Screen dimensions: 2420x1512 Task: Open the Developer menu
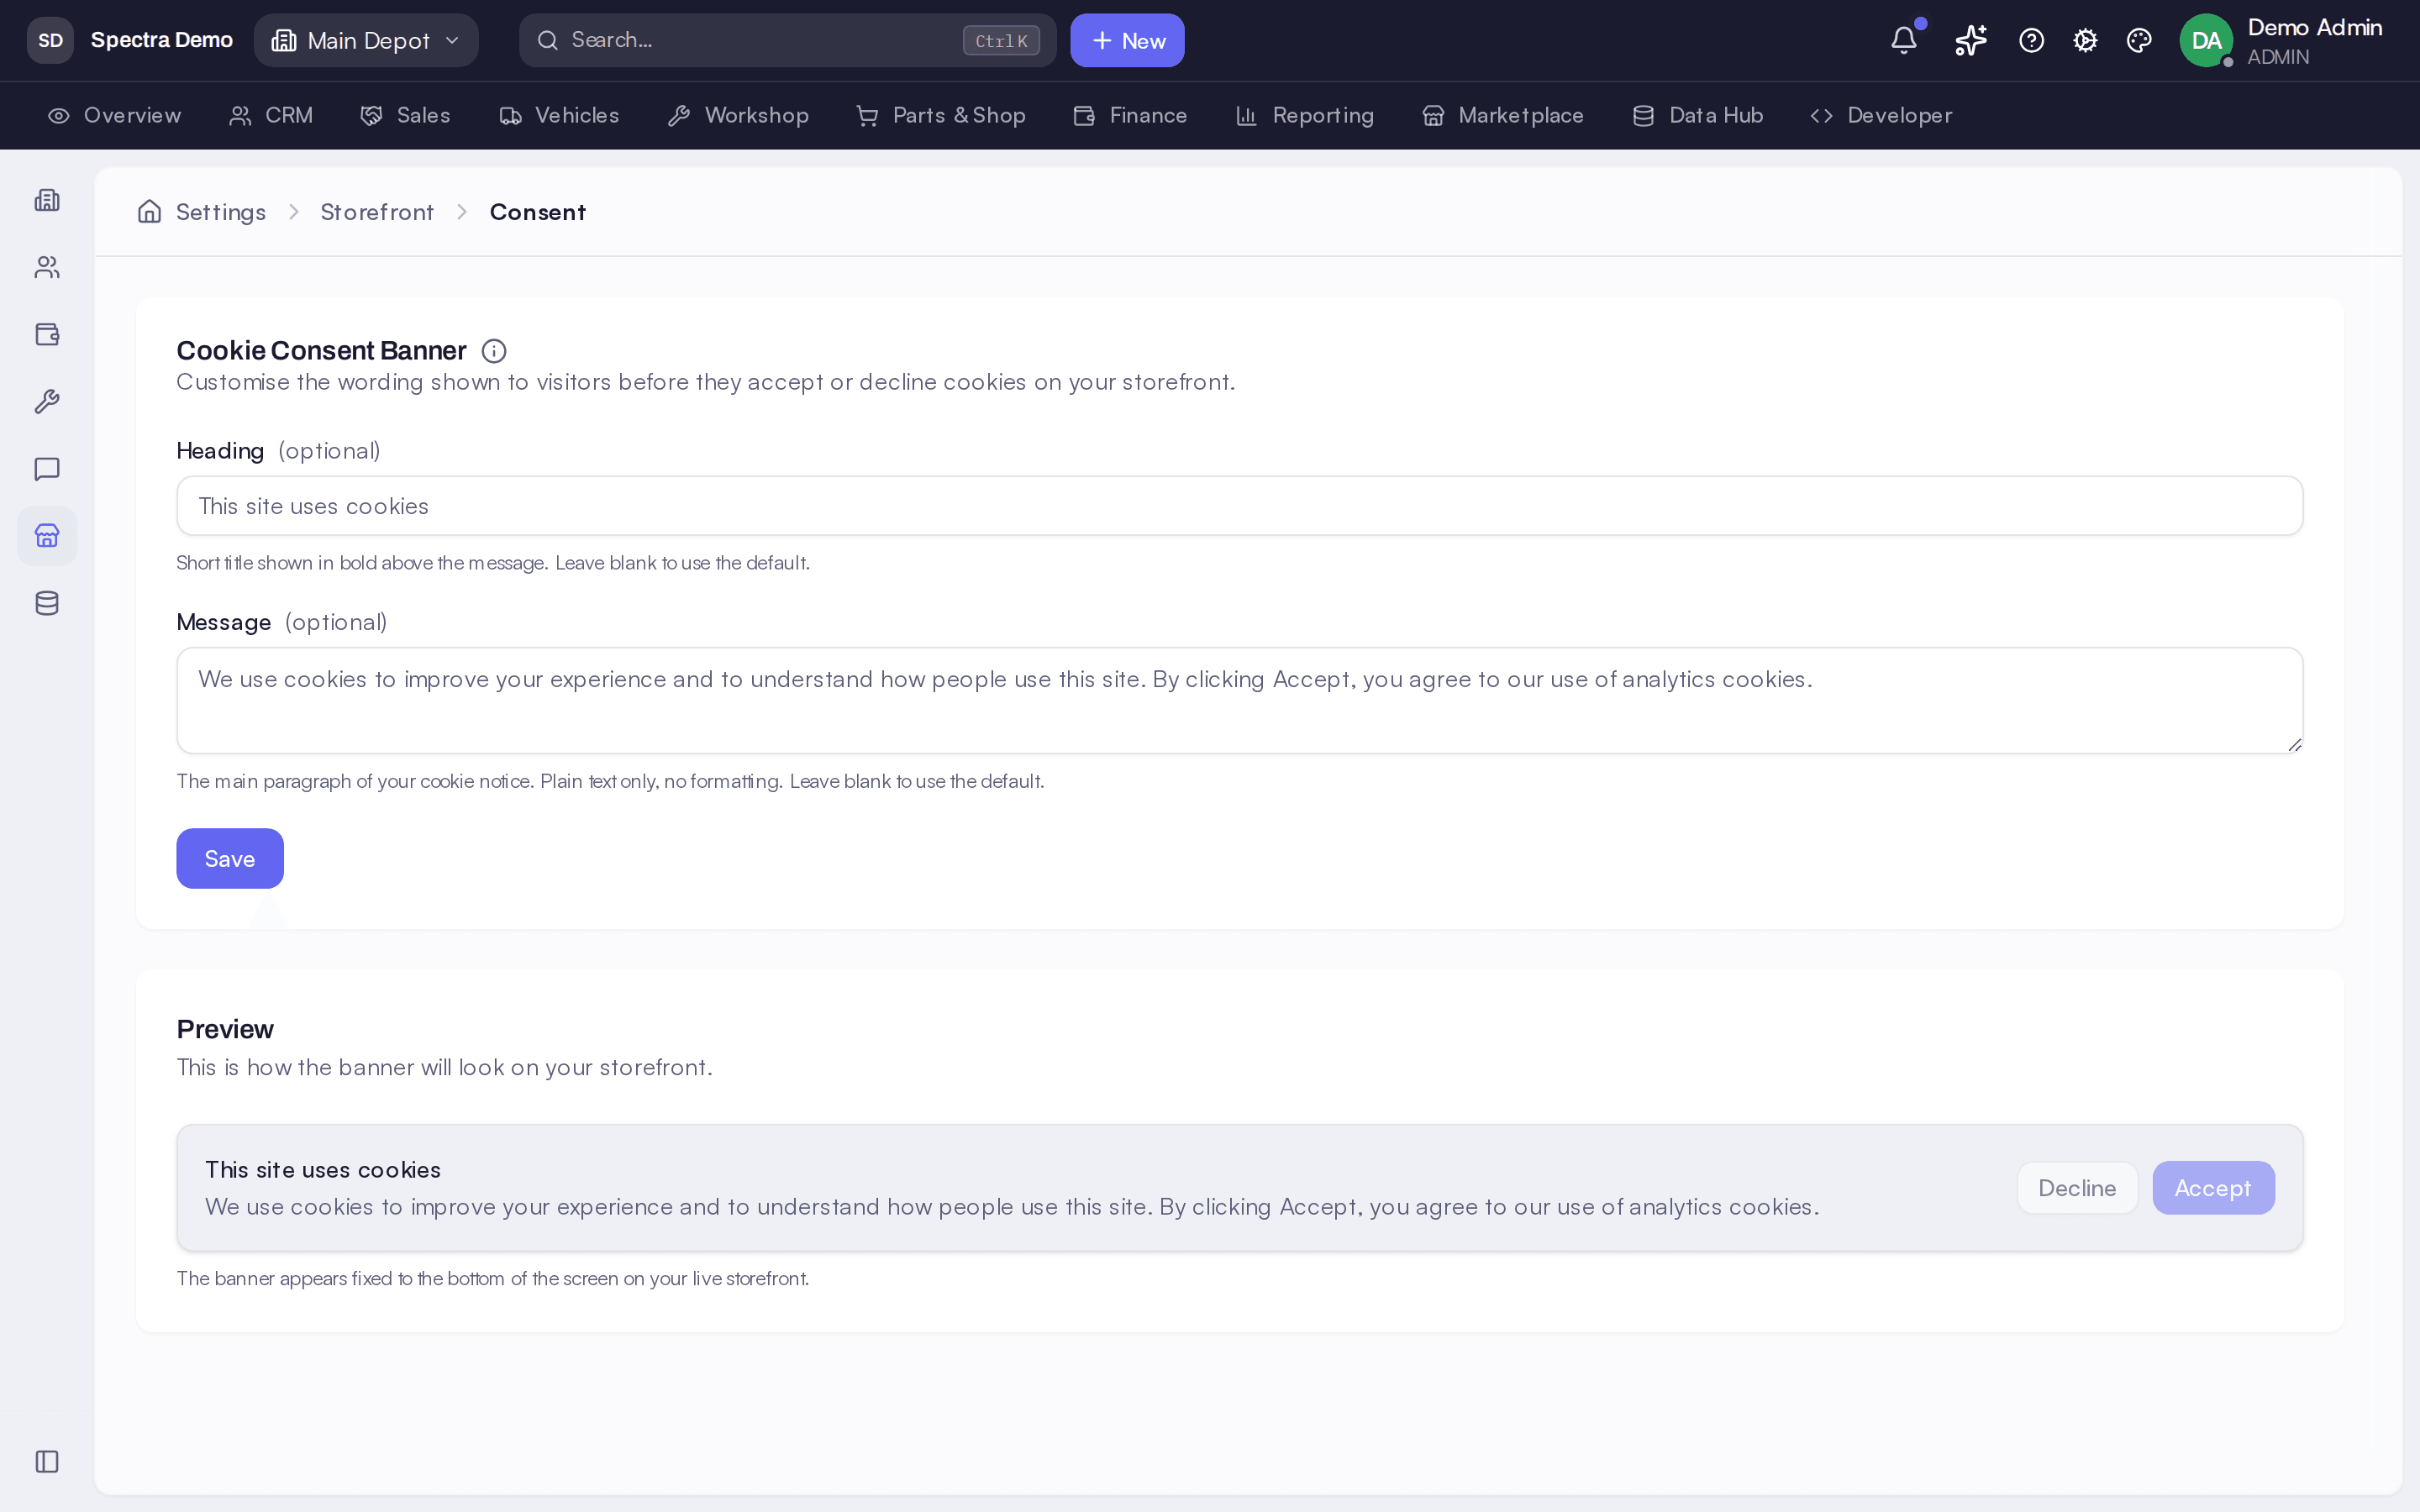[x=1881, y=115]
